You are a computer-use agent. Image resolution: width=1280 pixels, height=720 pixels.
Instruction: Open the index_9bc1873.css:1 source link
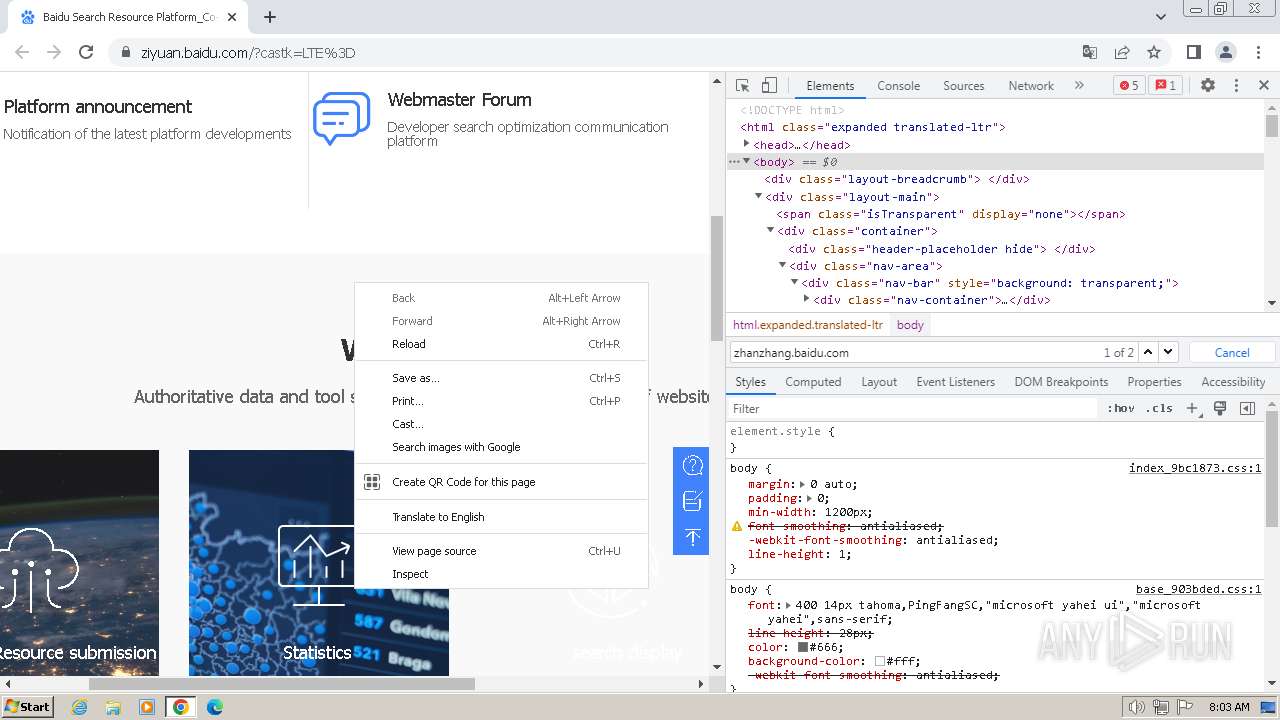pos(1195,468)
